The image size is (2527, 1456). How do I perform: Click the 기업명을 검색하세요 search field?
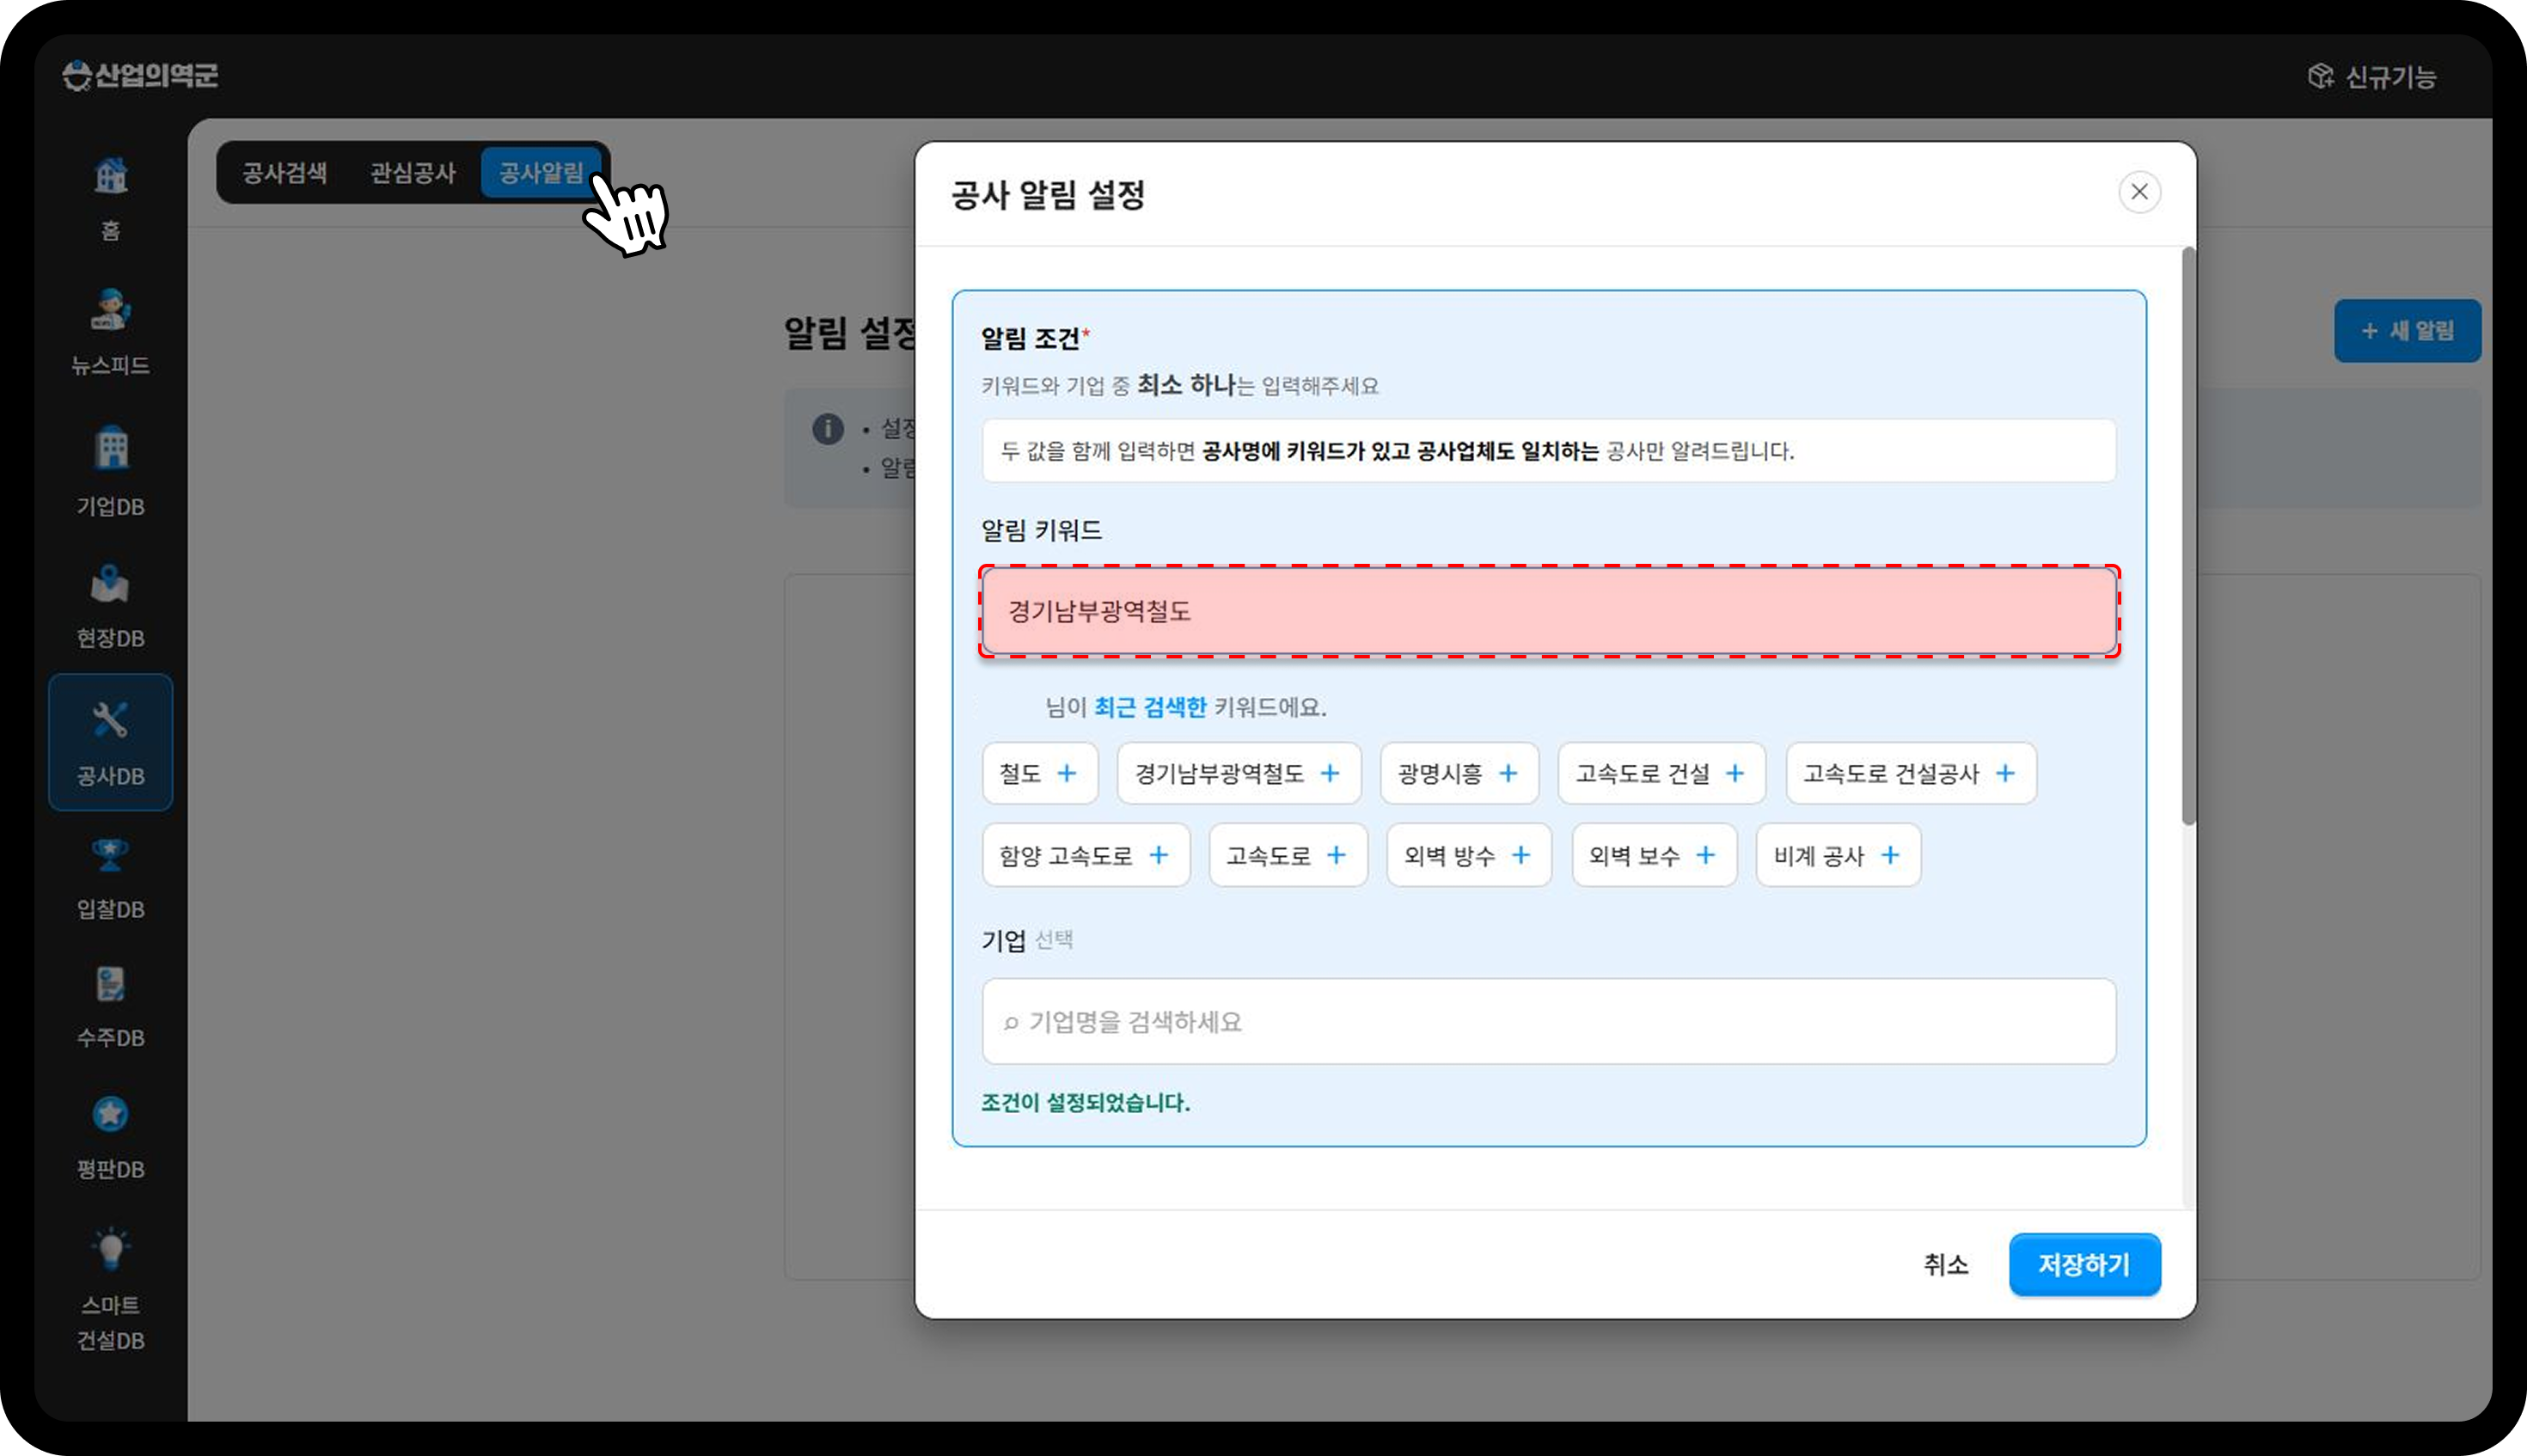click(1549, 1021)
